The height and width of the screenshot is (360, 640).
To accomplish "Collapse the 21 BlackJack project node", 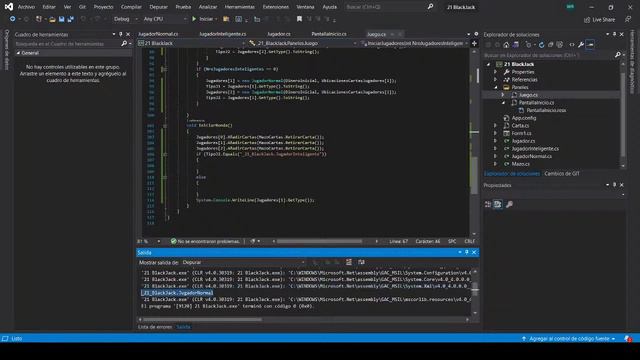I will pyautogui.click(x=489, y=64).
